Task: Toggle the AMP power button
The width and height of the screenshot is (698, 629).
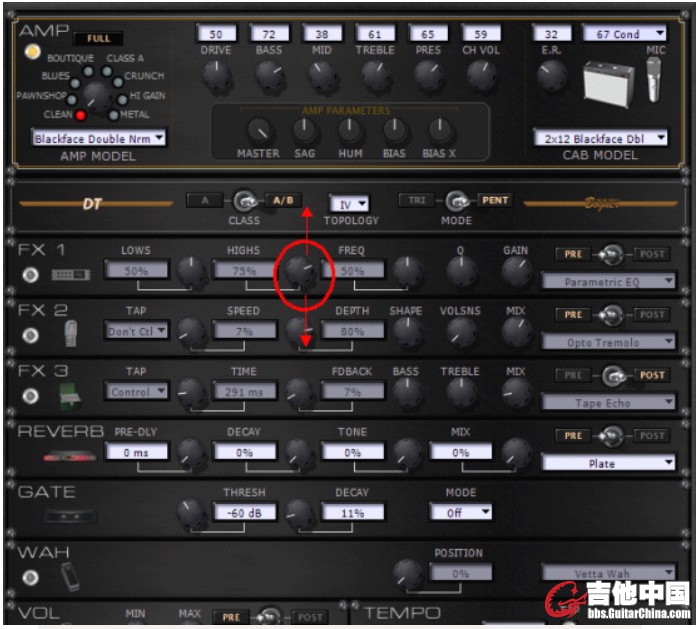Action: point(32,52)
